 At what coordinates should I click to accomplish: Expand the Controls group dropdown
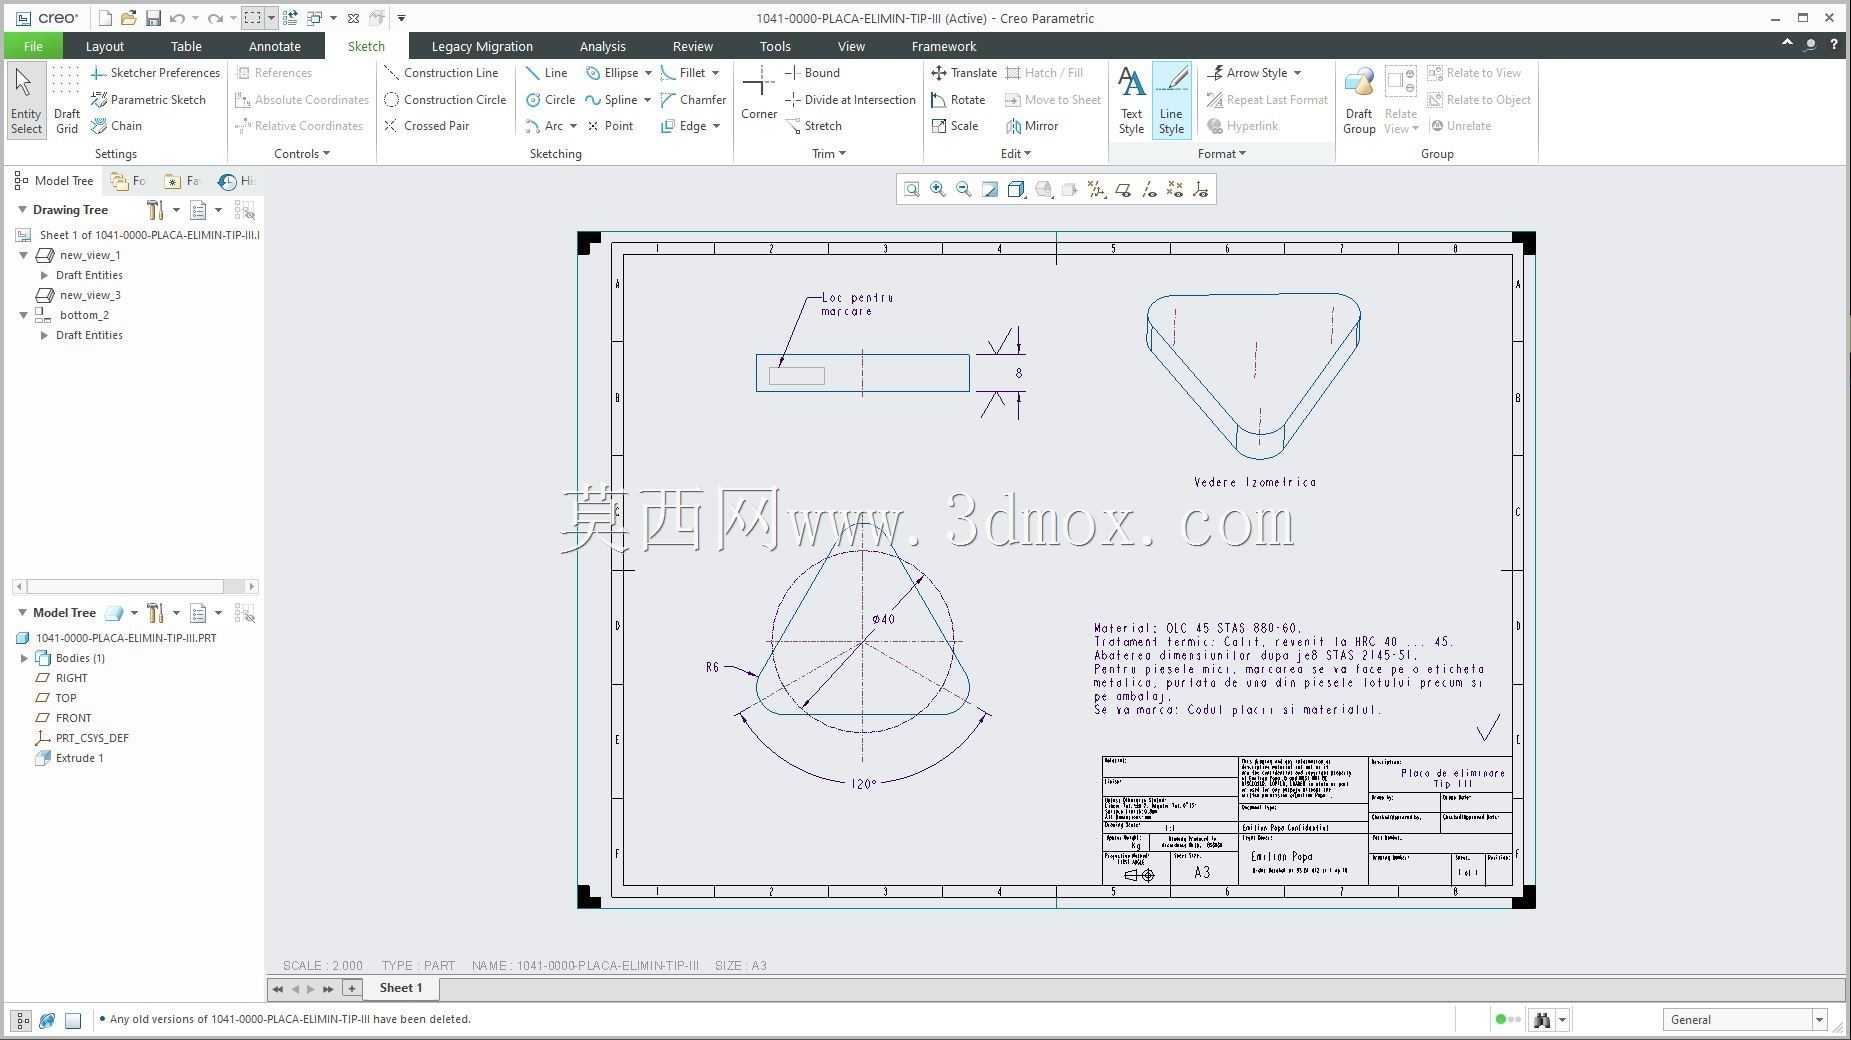pos(302,154)
